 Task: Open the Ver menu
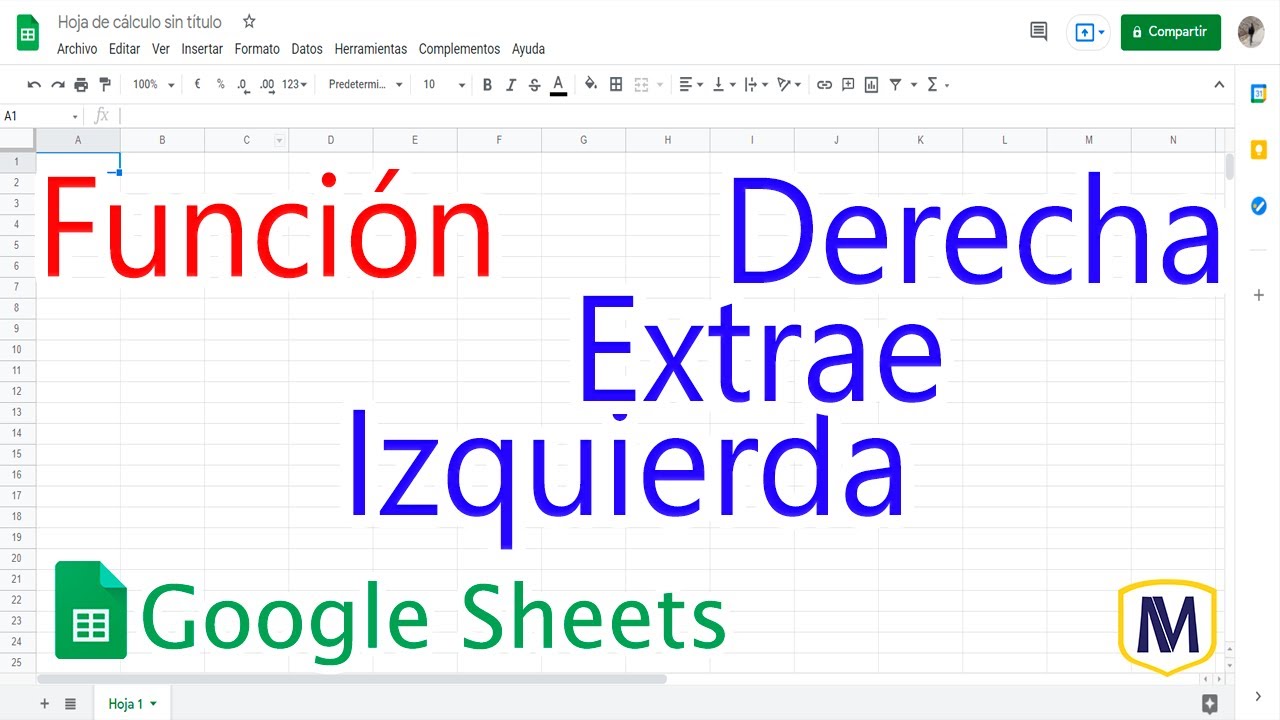click(x=161, y=49)
